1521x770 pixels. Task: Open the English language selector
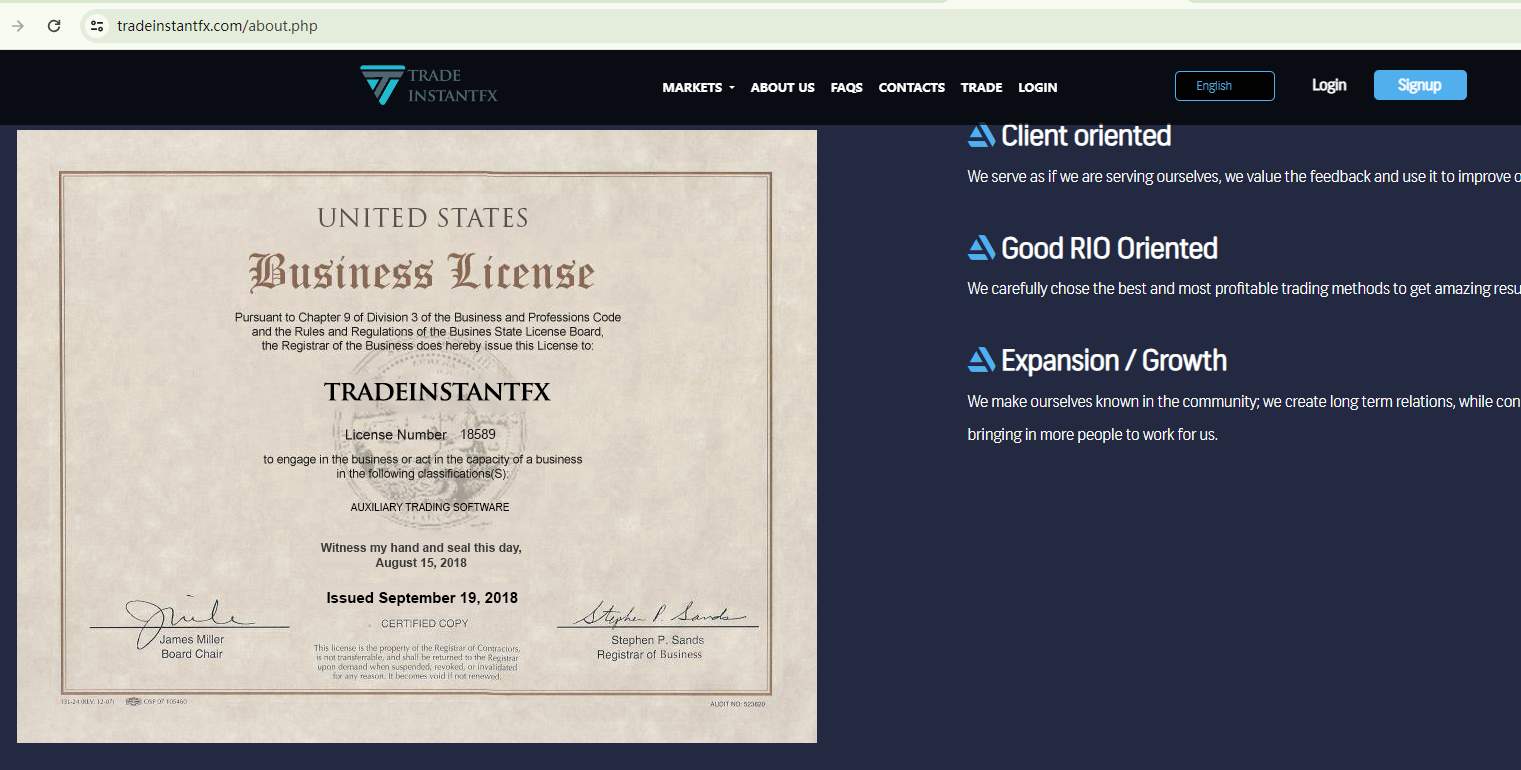point(1224,86)
